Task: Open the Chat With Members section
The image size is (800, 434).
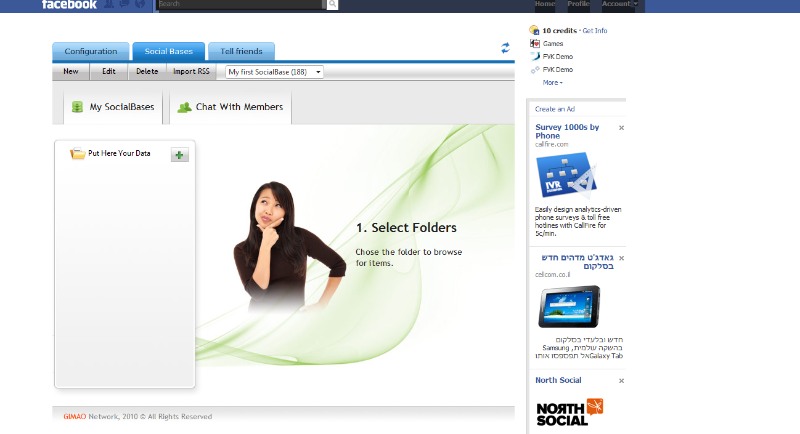Action: 230,107
